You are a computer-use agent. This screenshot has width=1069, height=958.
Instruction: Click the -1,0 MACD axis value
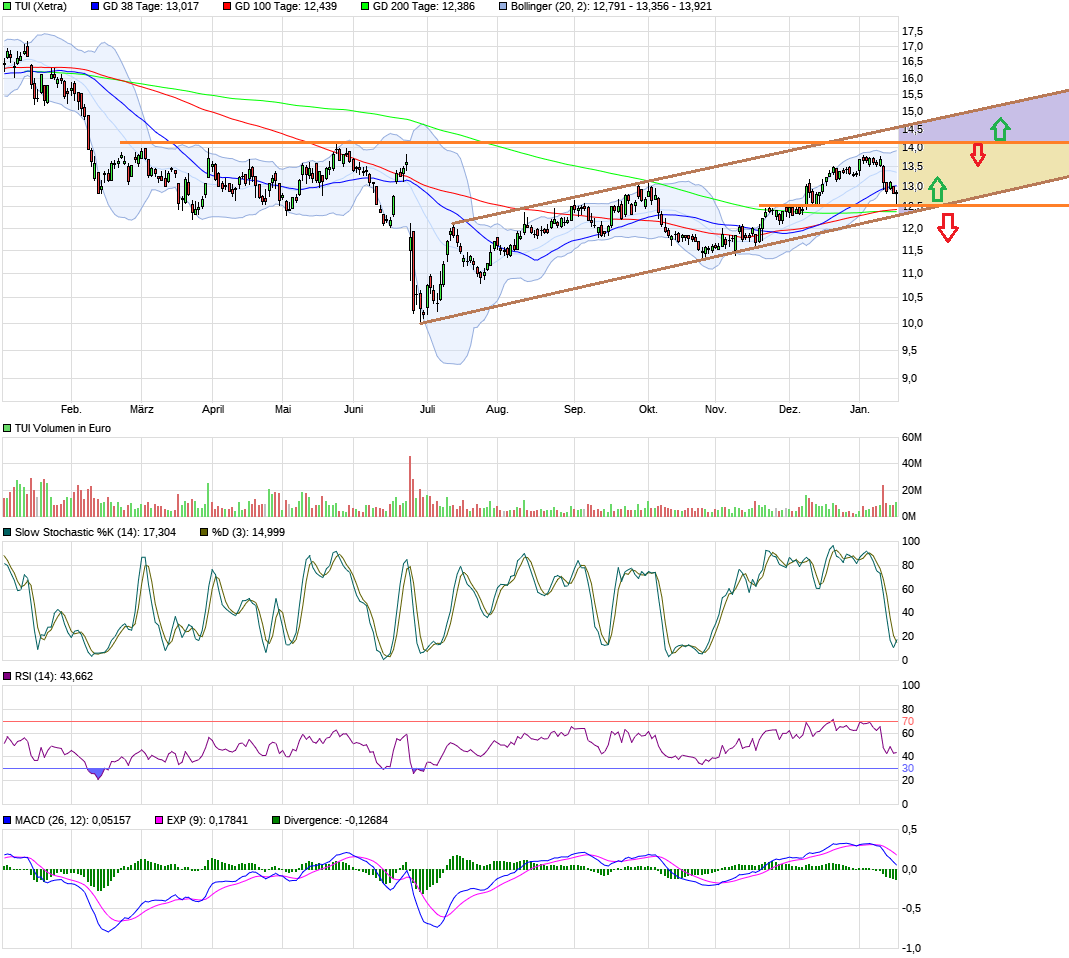click(911, 948)
